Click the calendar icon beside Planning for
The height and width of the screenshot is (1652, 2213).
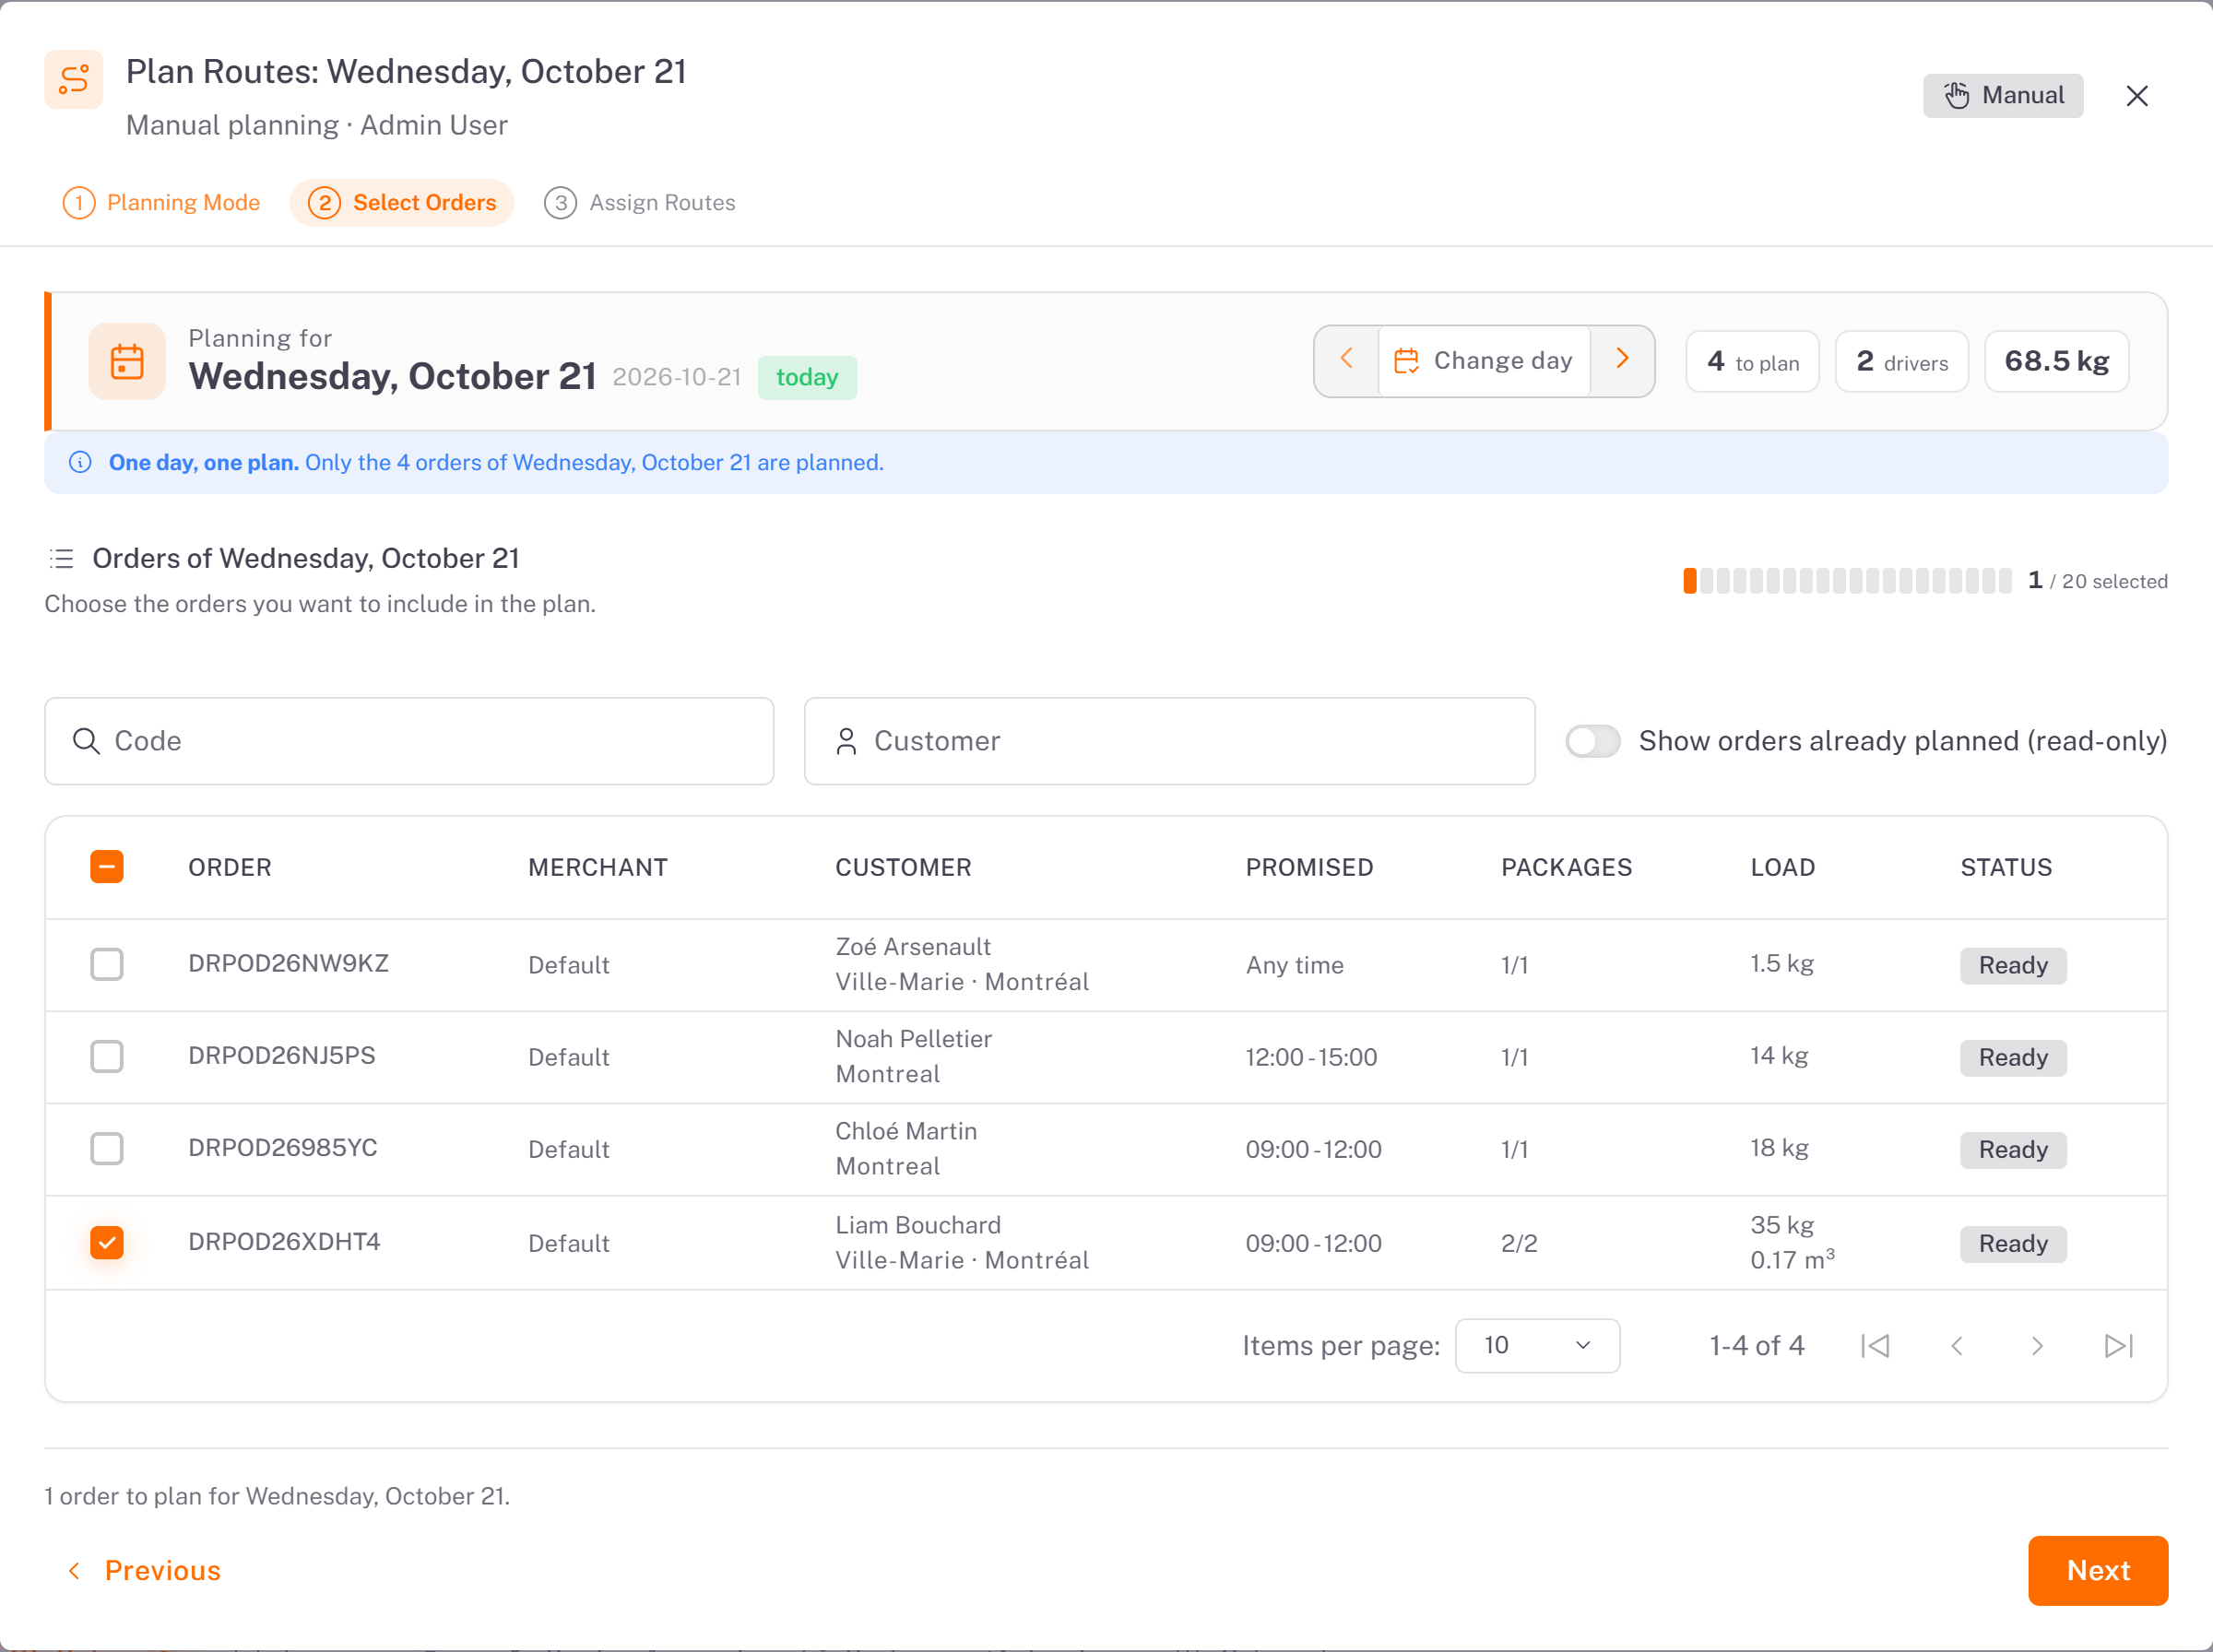[x=127, y=361]
